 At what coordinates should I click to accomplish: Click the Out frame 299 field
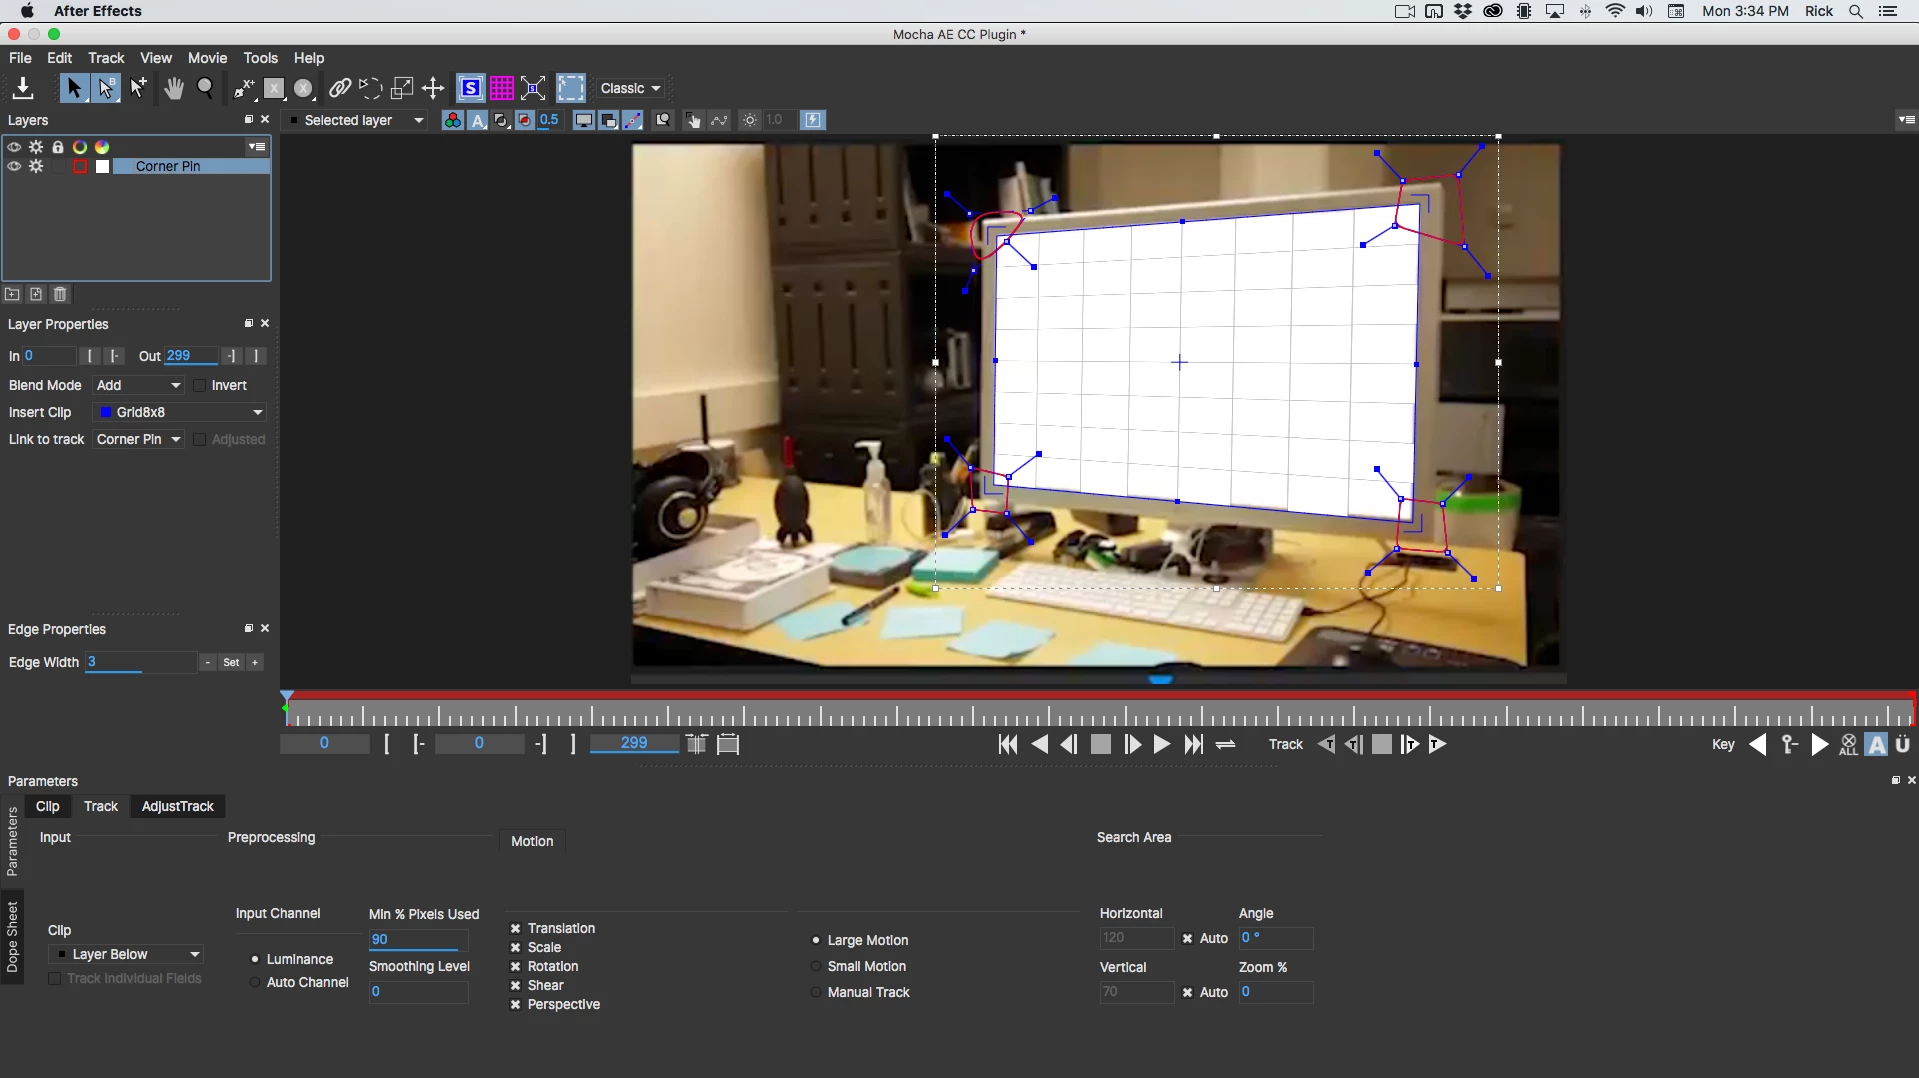(192, 356)
